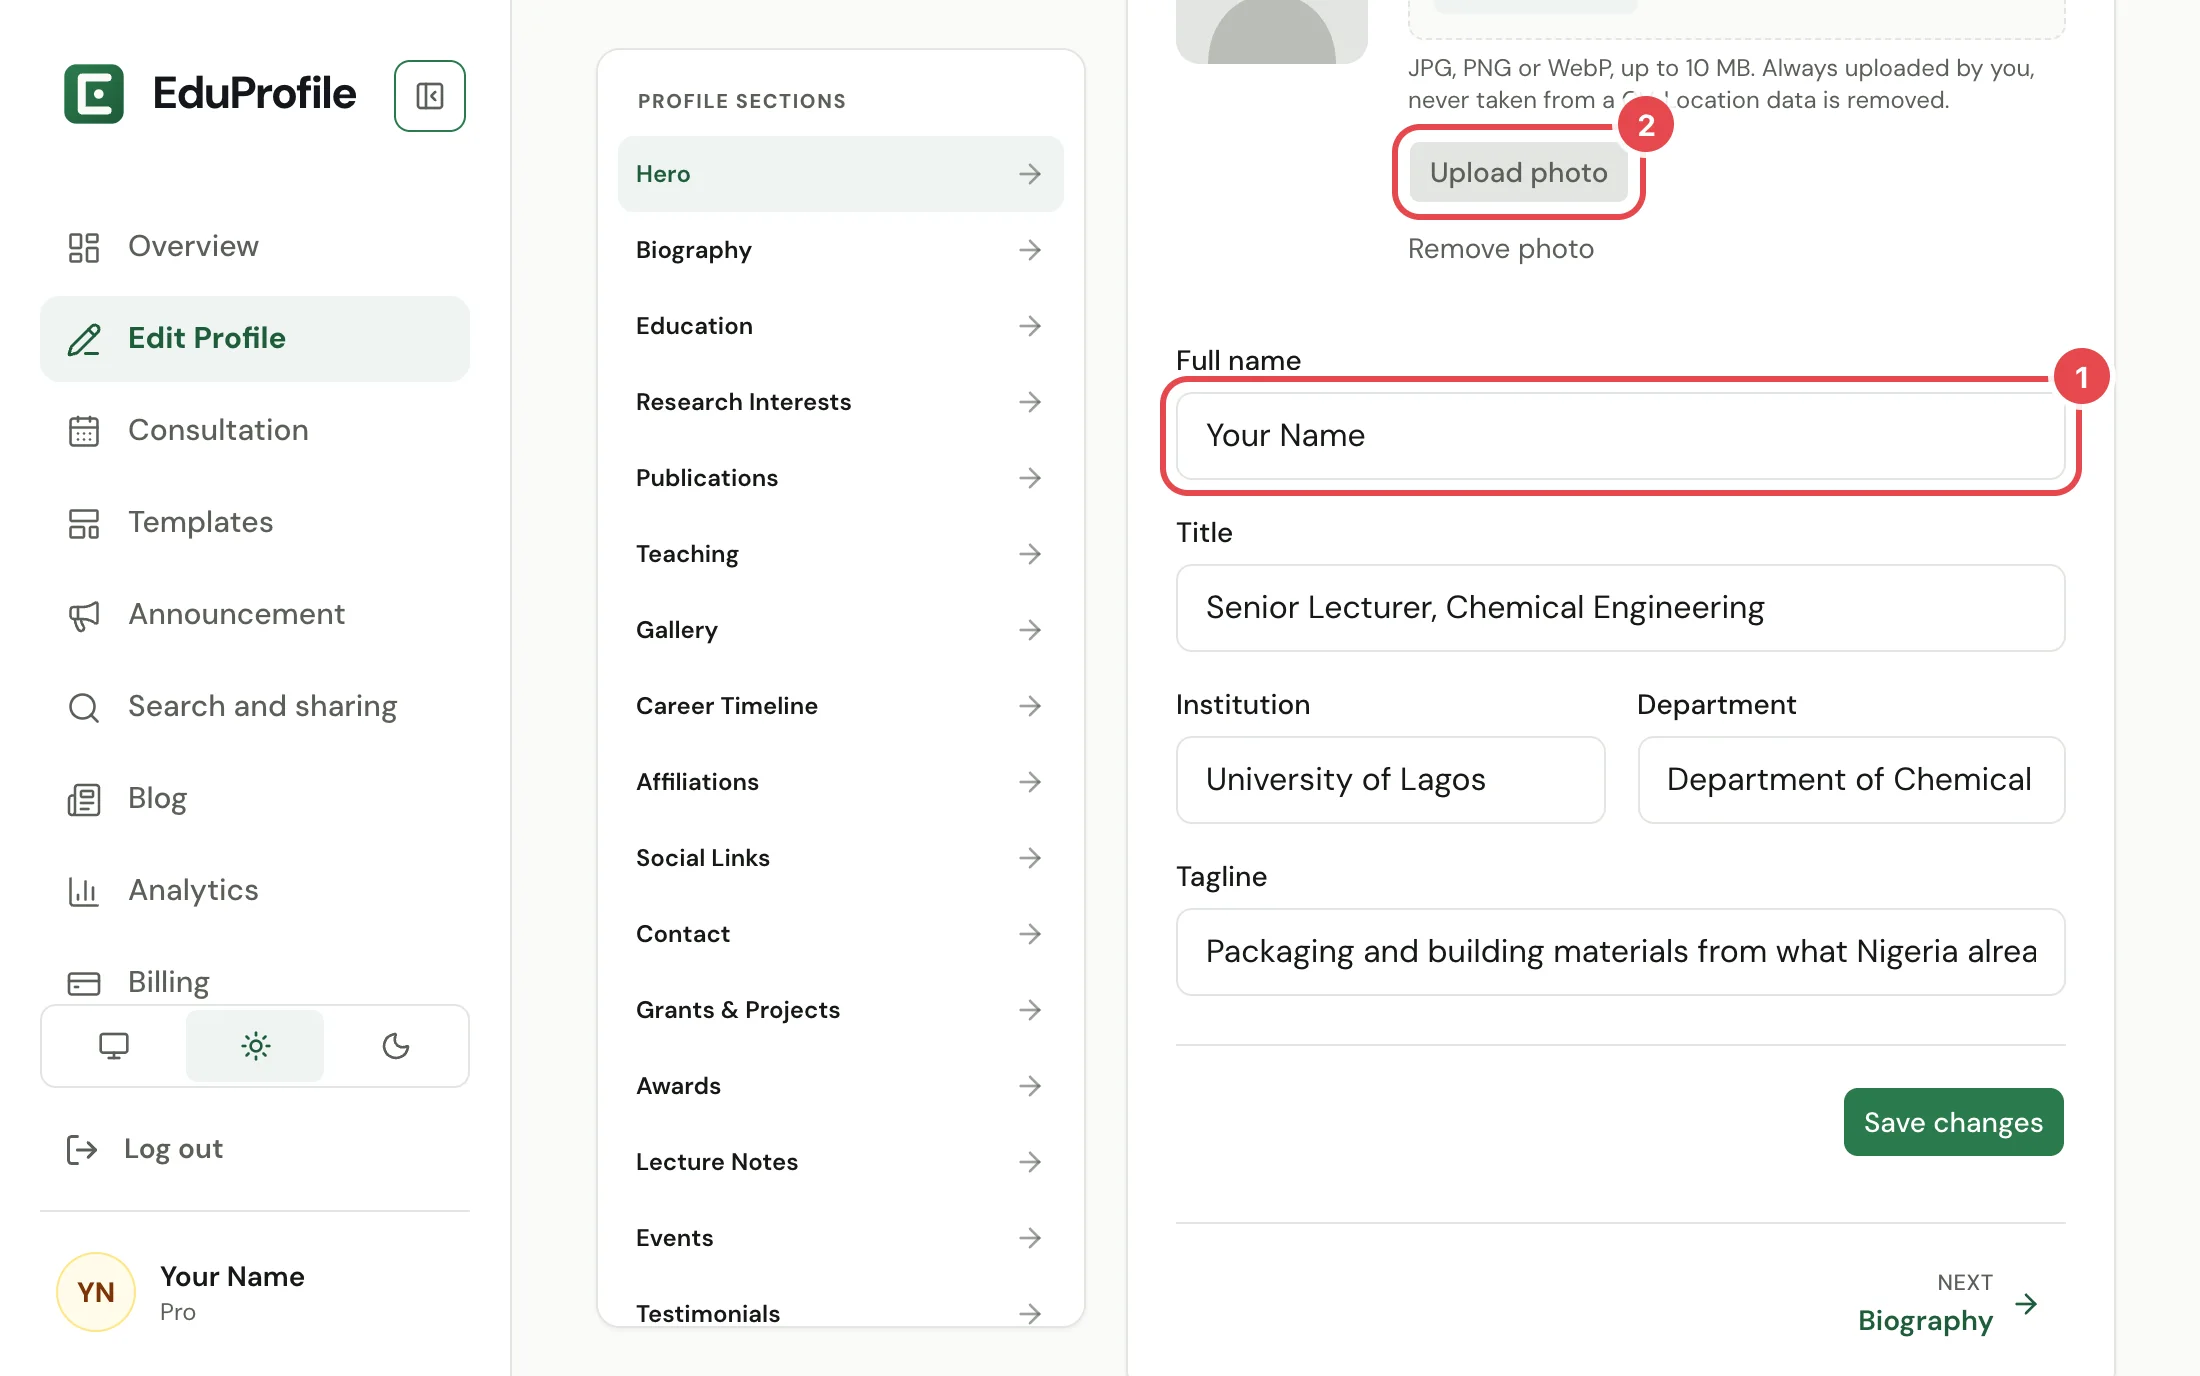Click the YN user avatar
Image resolution: width=2200 pixels, height=1376 pixels.
coord(96,1292)
